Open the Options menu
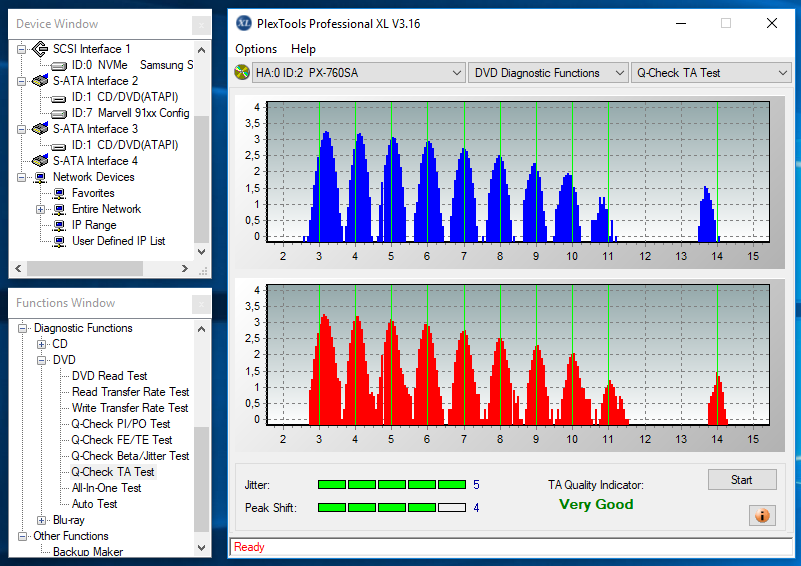The image size is (801, 566). click(256, 49)
